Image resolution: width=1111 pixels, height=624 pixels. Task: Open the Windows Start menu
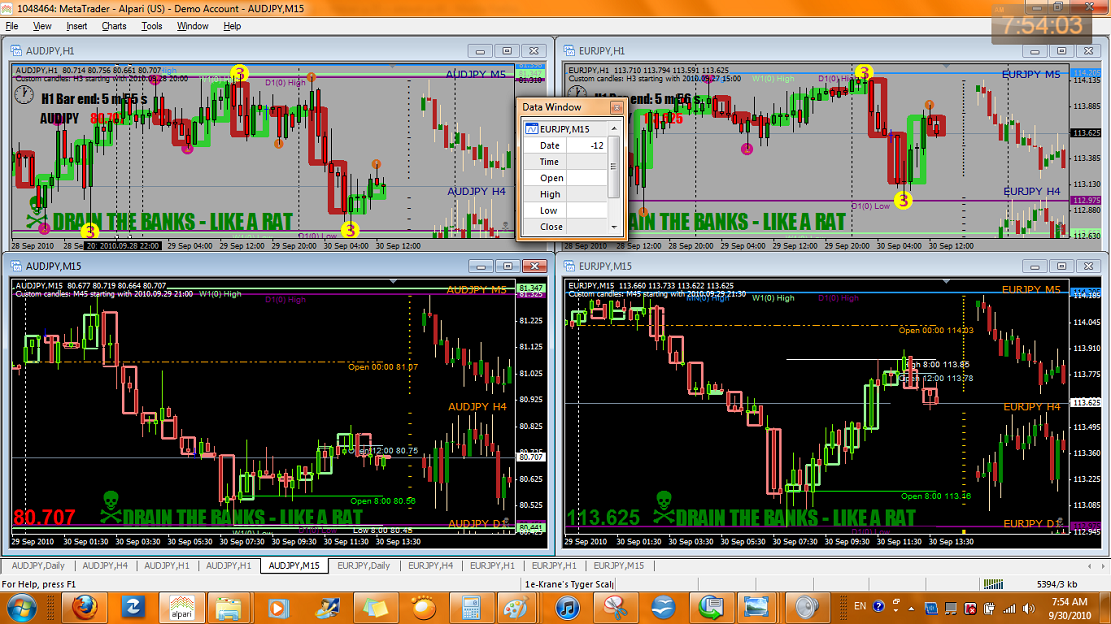21,608
